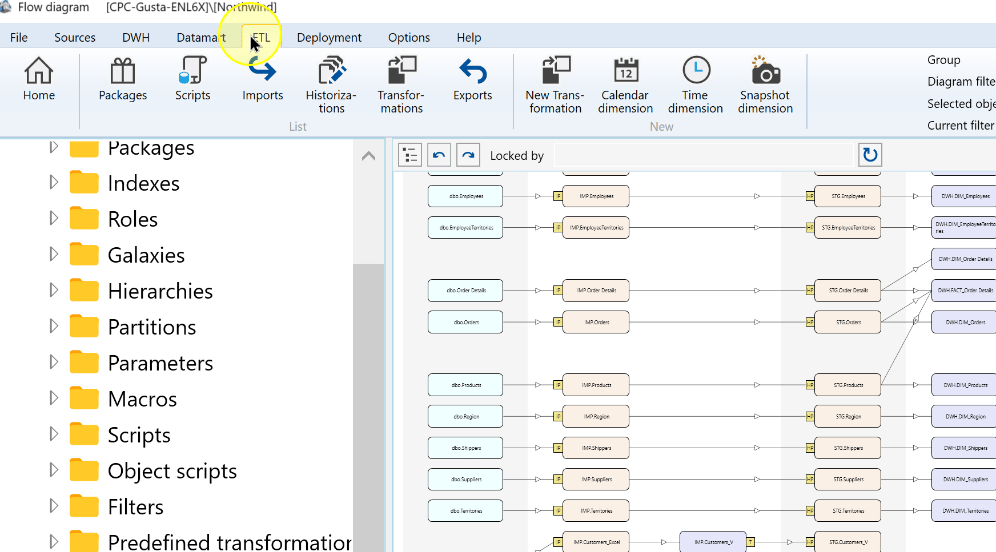Click the tree panel scroll up arrow

tap(368, 156)
